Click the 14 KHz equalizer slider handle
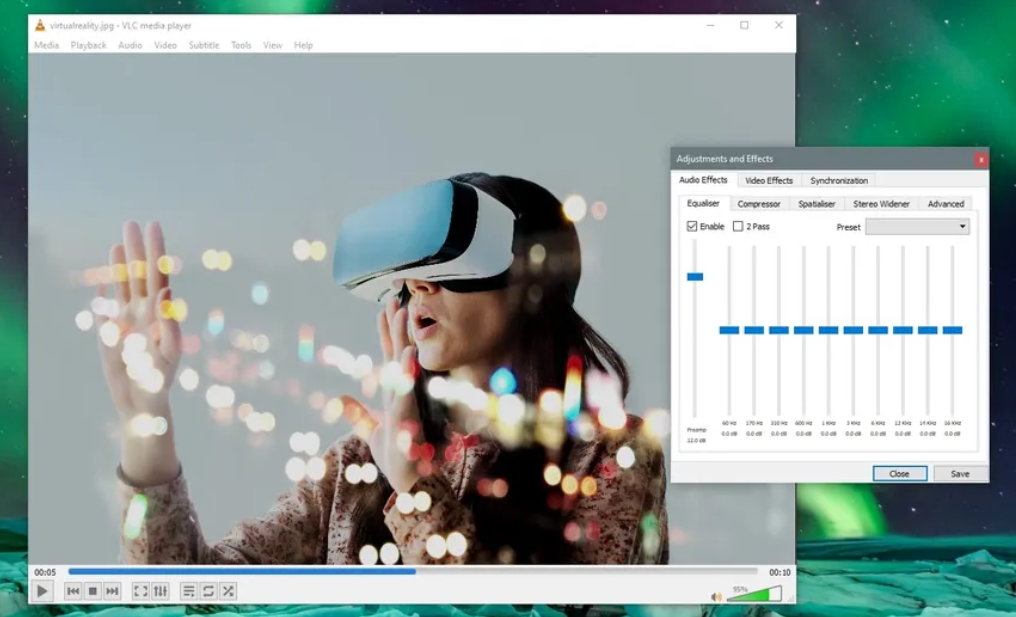The image size is (1016, 617). pyautogui.click(x=927, y=330)
